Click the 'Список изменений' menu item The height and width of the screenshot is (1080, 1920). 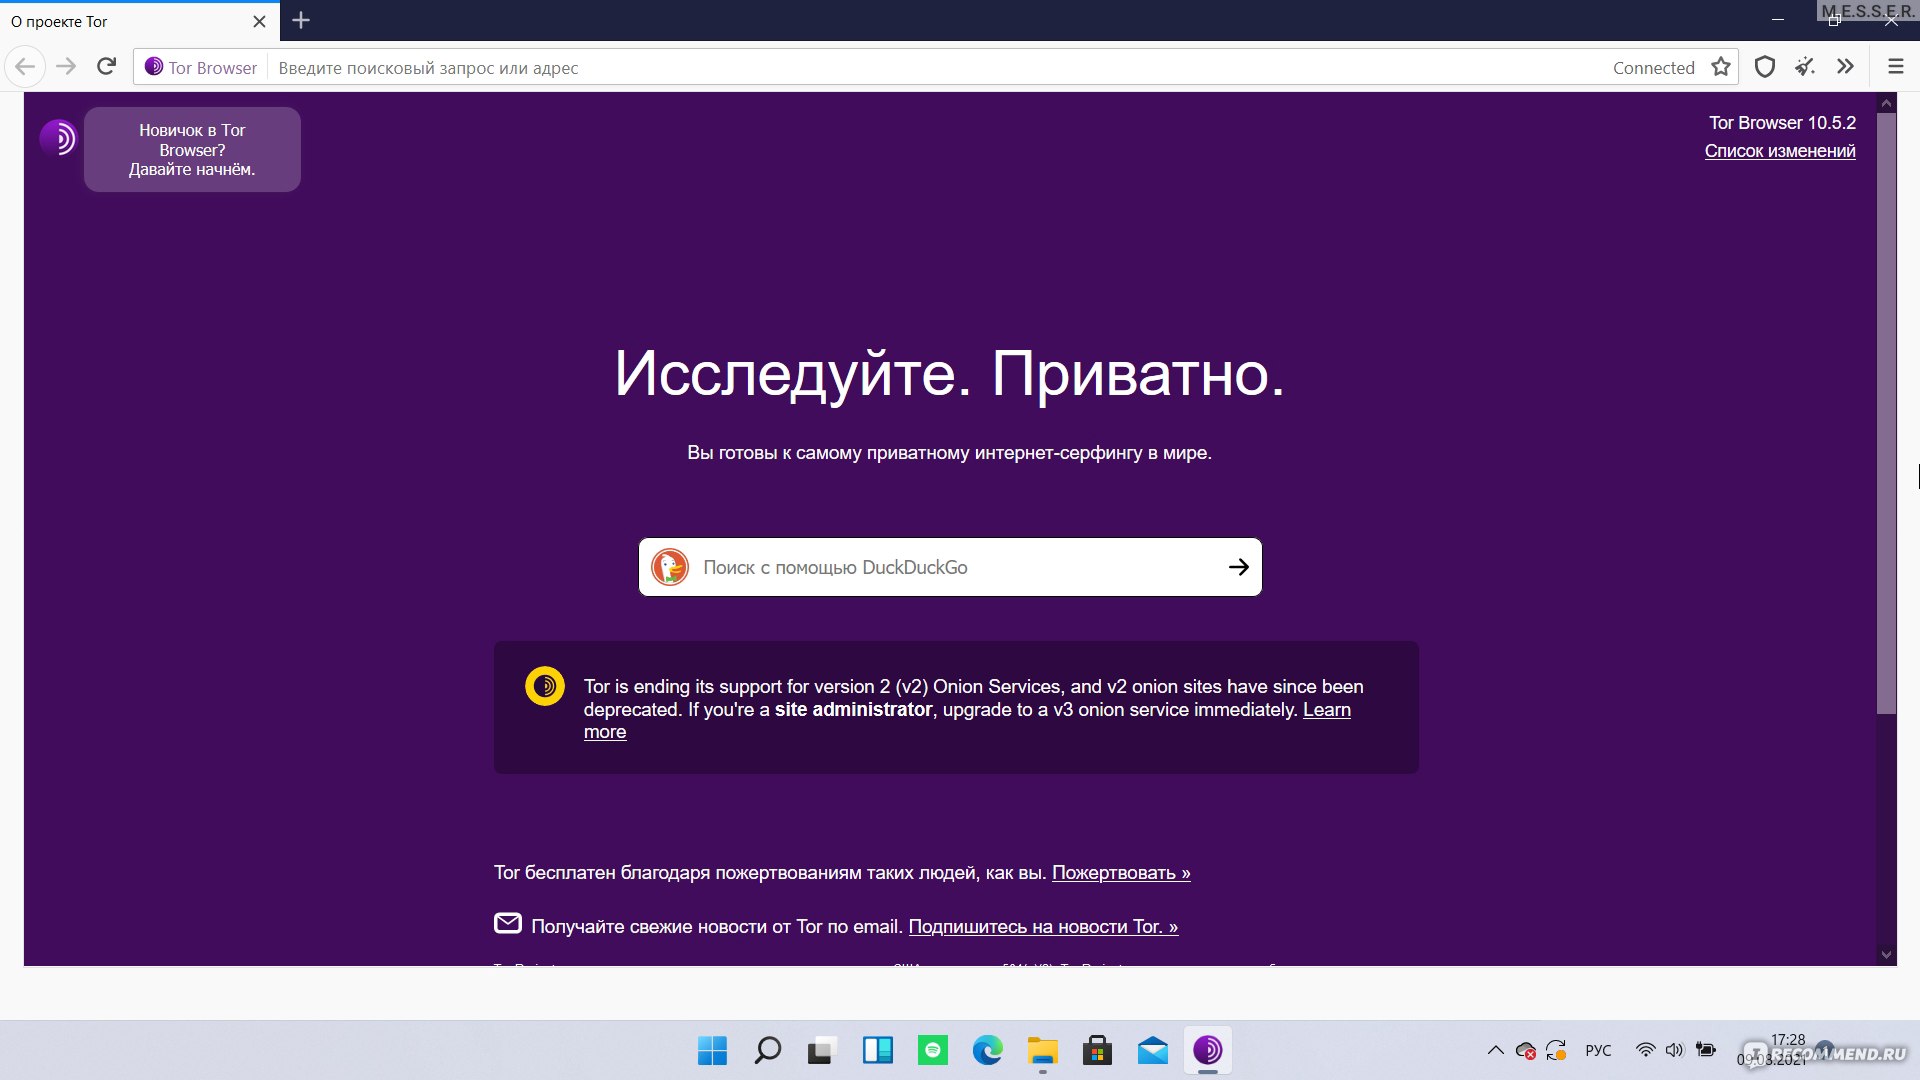coord(1780,149)
